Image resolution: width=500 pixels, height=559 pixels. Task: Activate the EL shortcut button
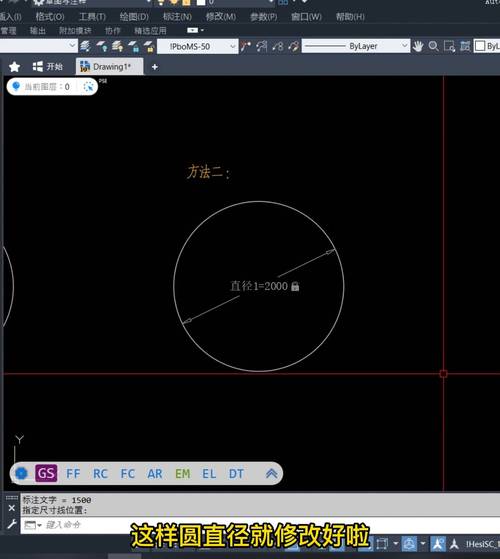coord(209,474)
